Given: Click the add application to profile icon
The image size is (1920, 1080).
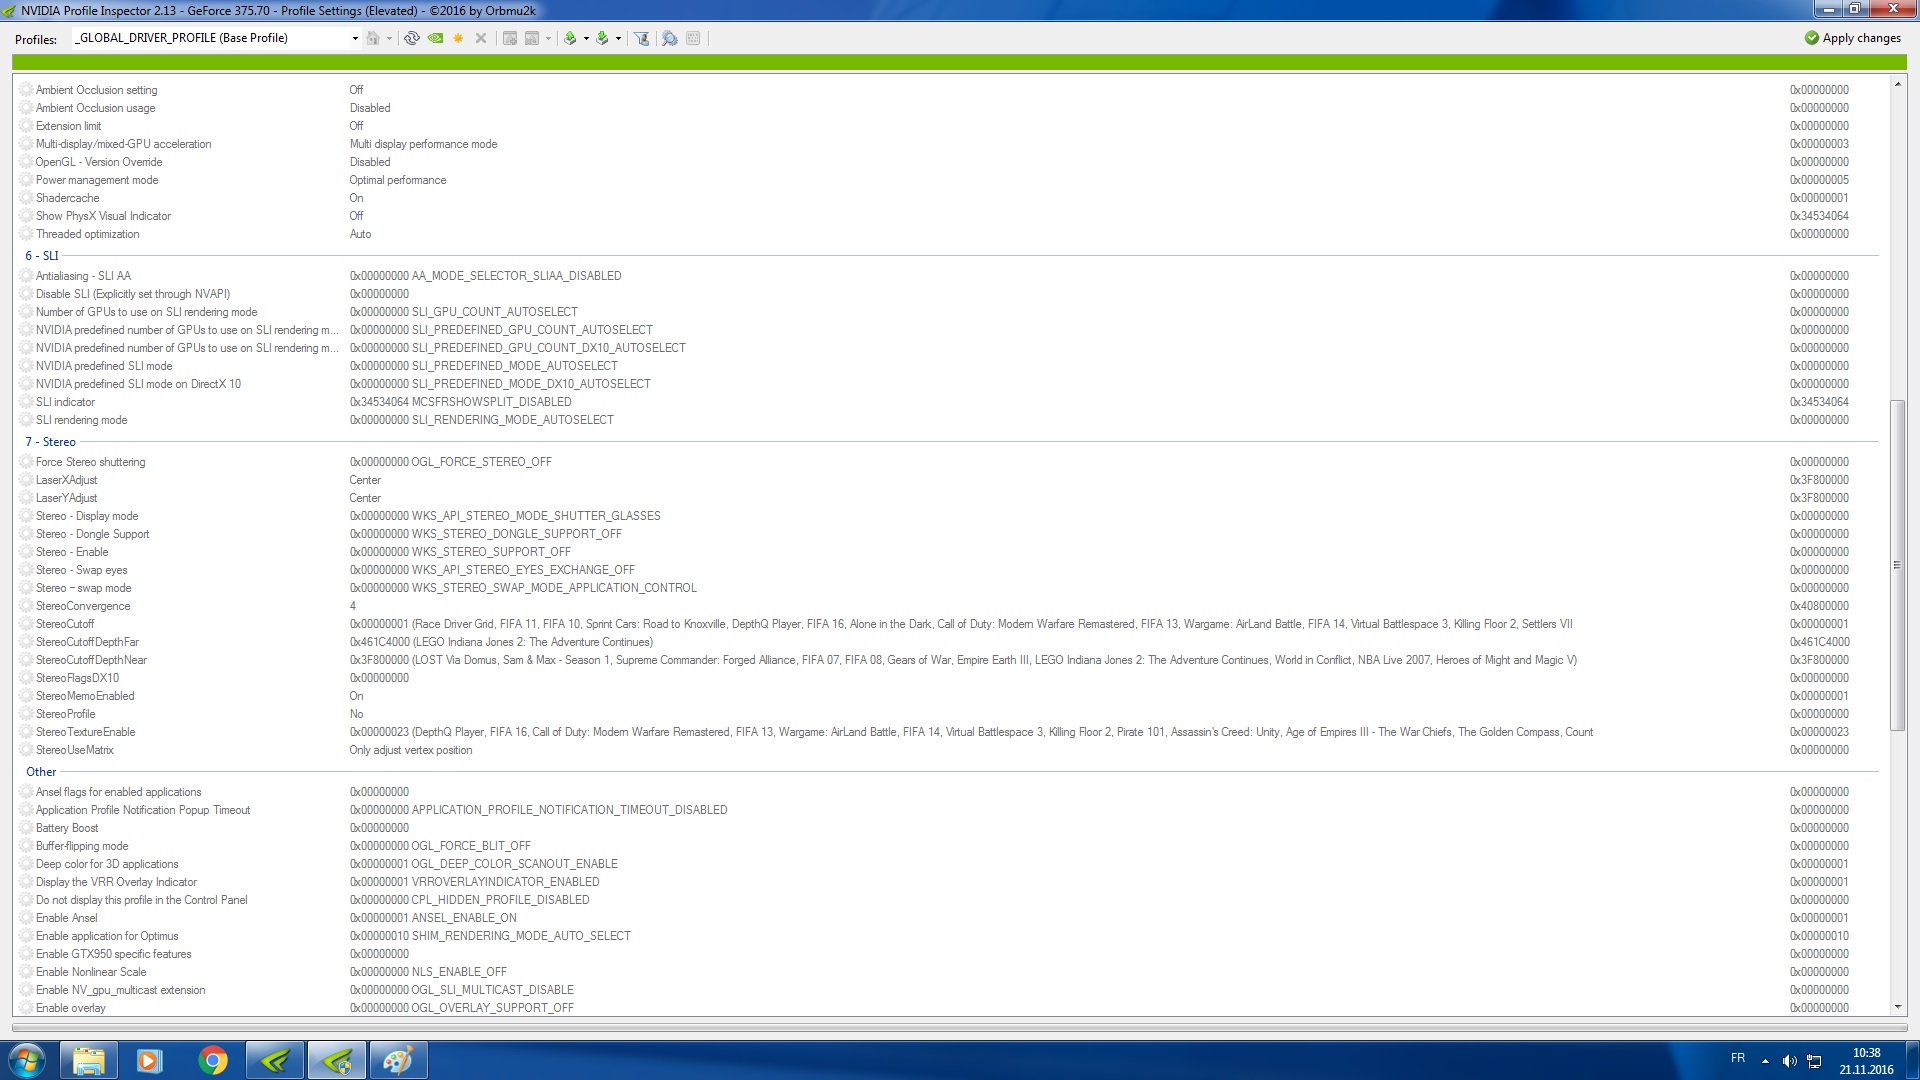Looking at the screenshot, I should click(x=510, y=38).
